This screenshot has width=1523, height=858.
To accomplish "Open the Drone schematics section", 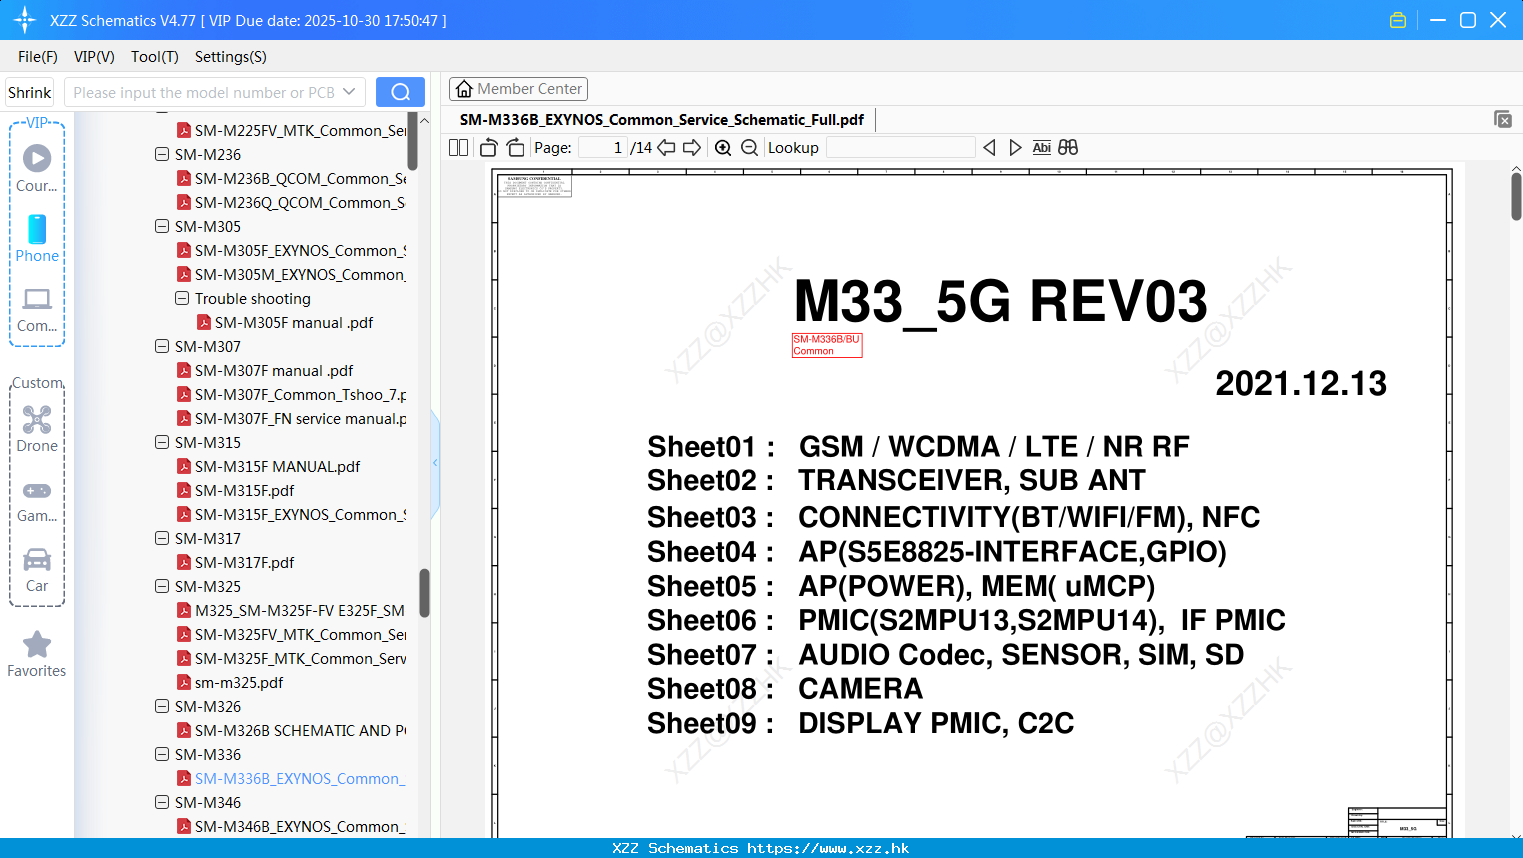I will [x=36, y=429].
